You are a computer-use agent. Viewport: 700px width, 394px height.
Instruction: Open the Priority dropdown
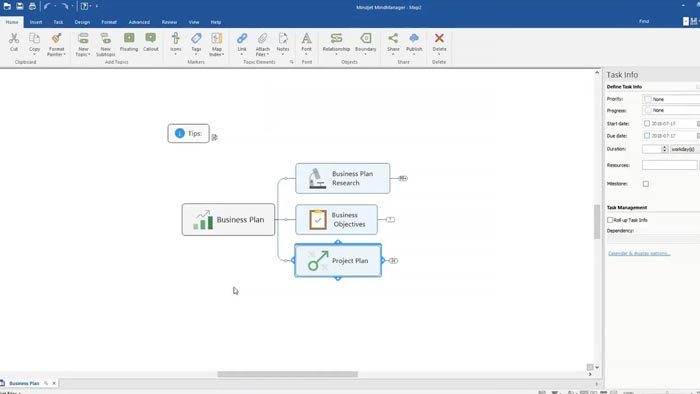click(671, 99)
